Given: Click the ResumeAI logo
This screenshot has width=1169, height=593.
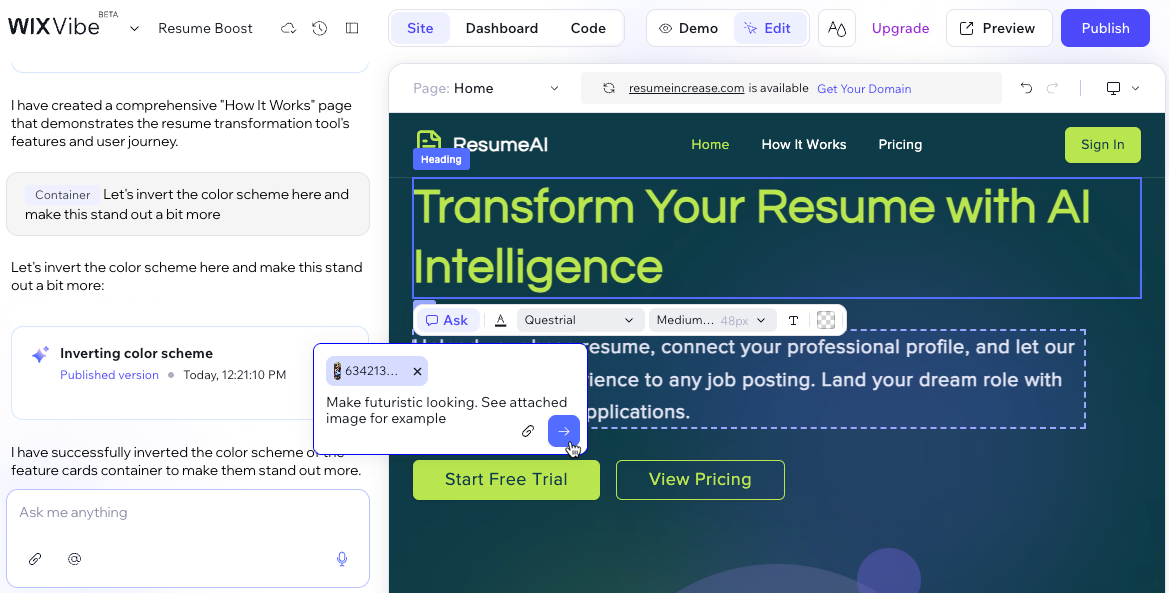Looking at the screenshot, I should [x=482, y=144].
